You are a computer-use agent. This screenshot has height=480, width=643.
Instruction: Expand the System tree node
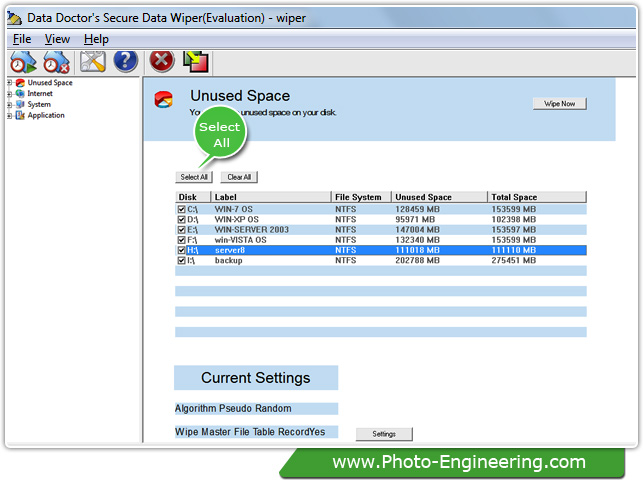tap(9, 105)
